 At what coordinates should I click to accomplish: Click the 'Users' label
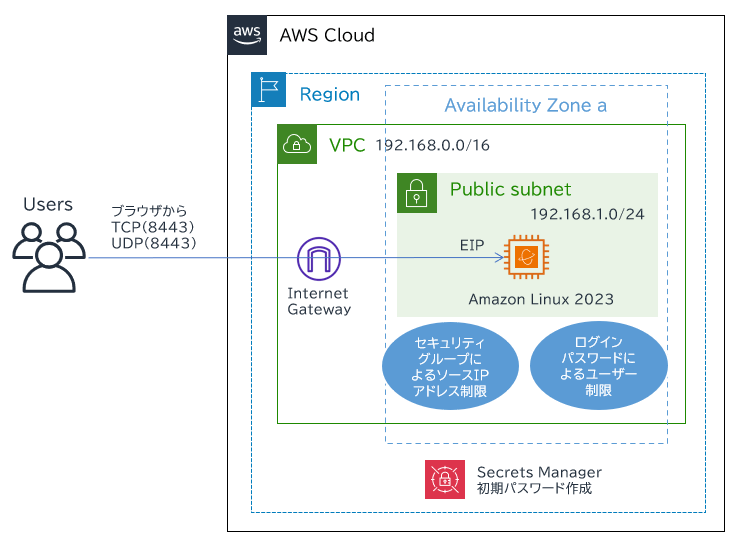tap(48, 204)
